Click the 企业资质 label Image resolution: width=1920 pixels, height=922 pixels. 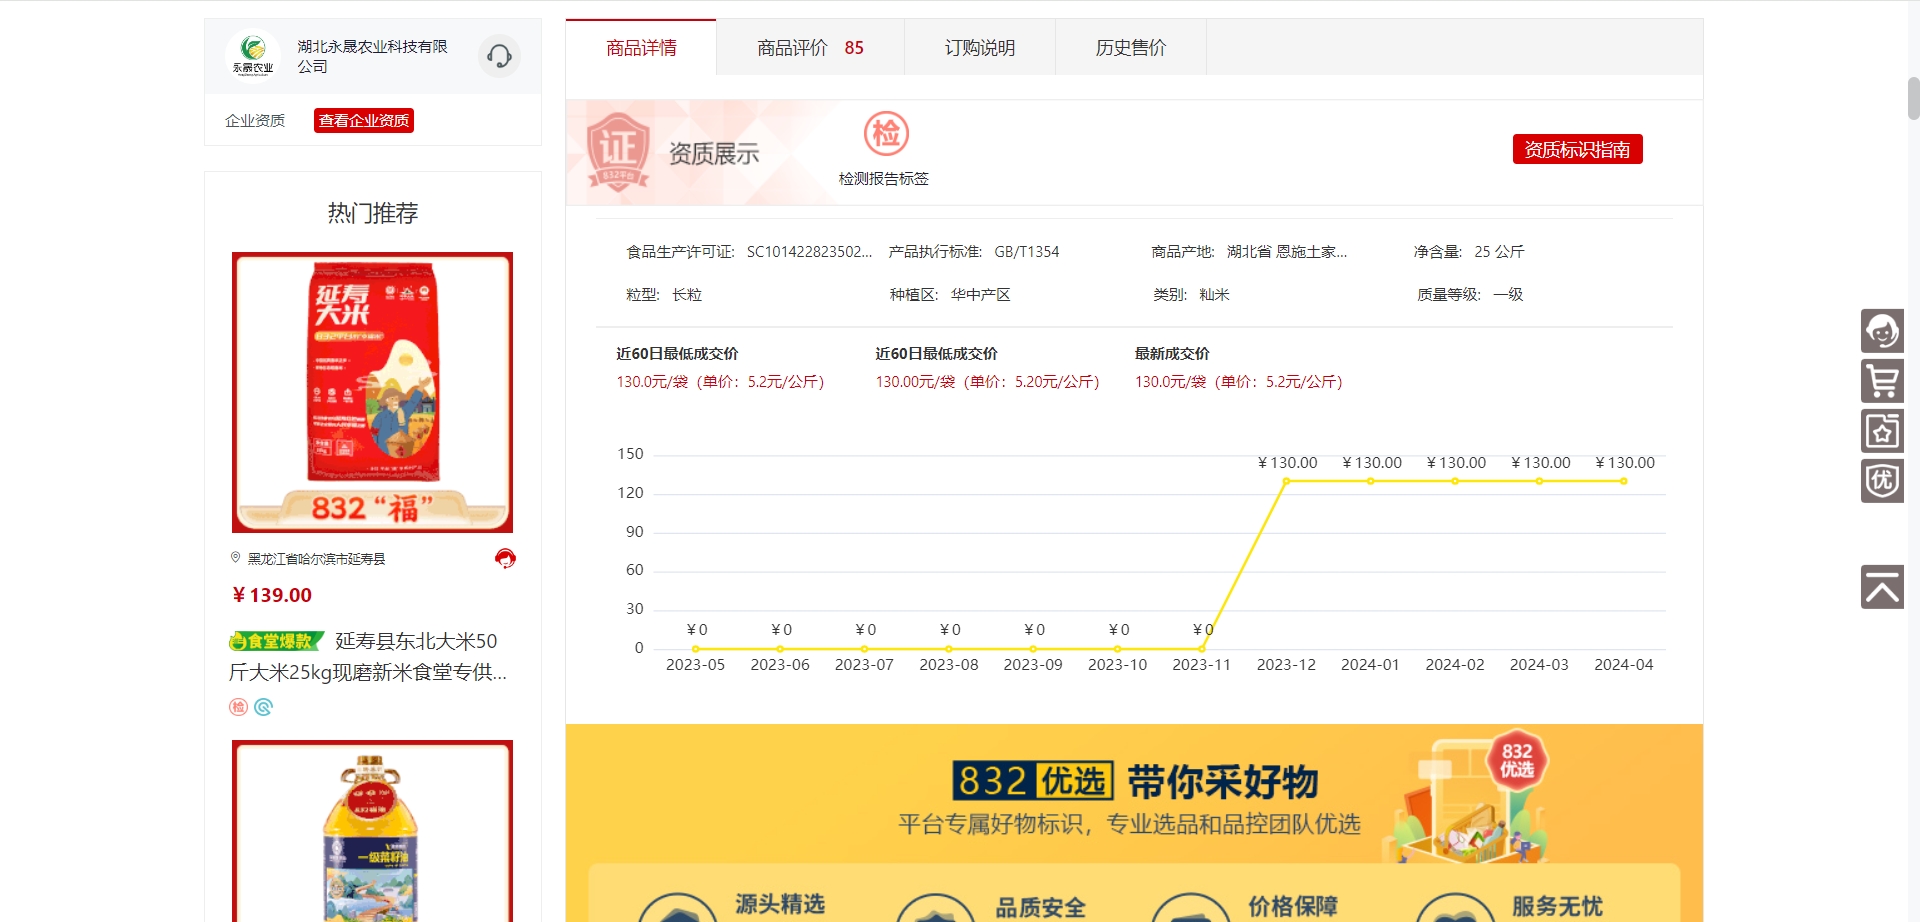coord(255,121)
